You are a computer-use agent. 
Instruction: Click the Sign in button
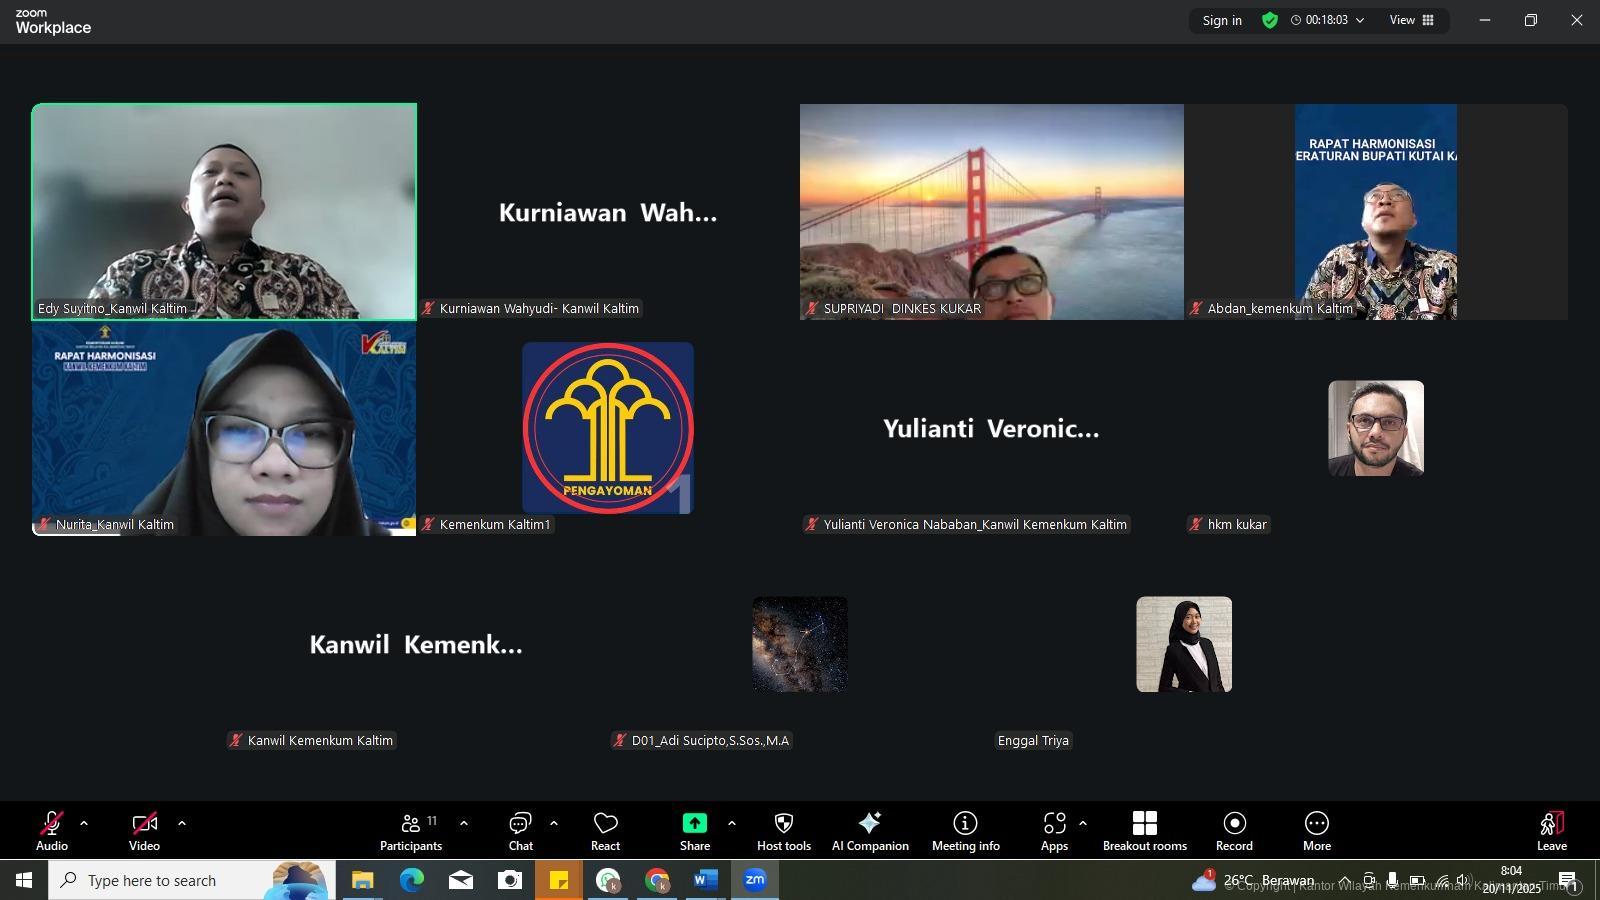[1221, 20]
